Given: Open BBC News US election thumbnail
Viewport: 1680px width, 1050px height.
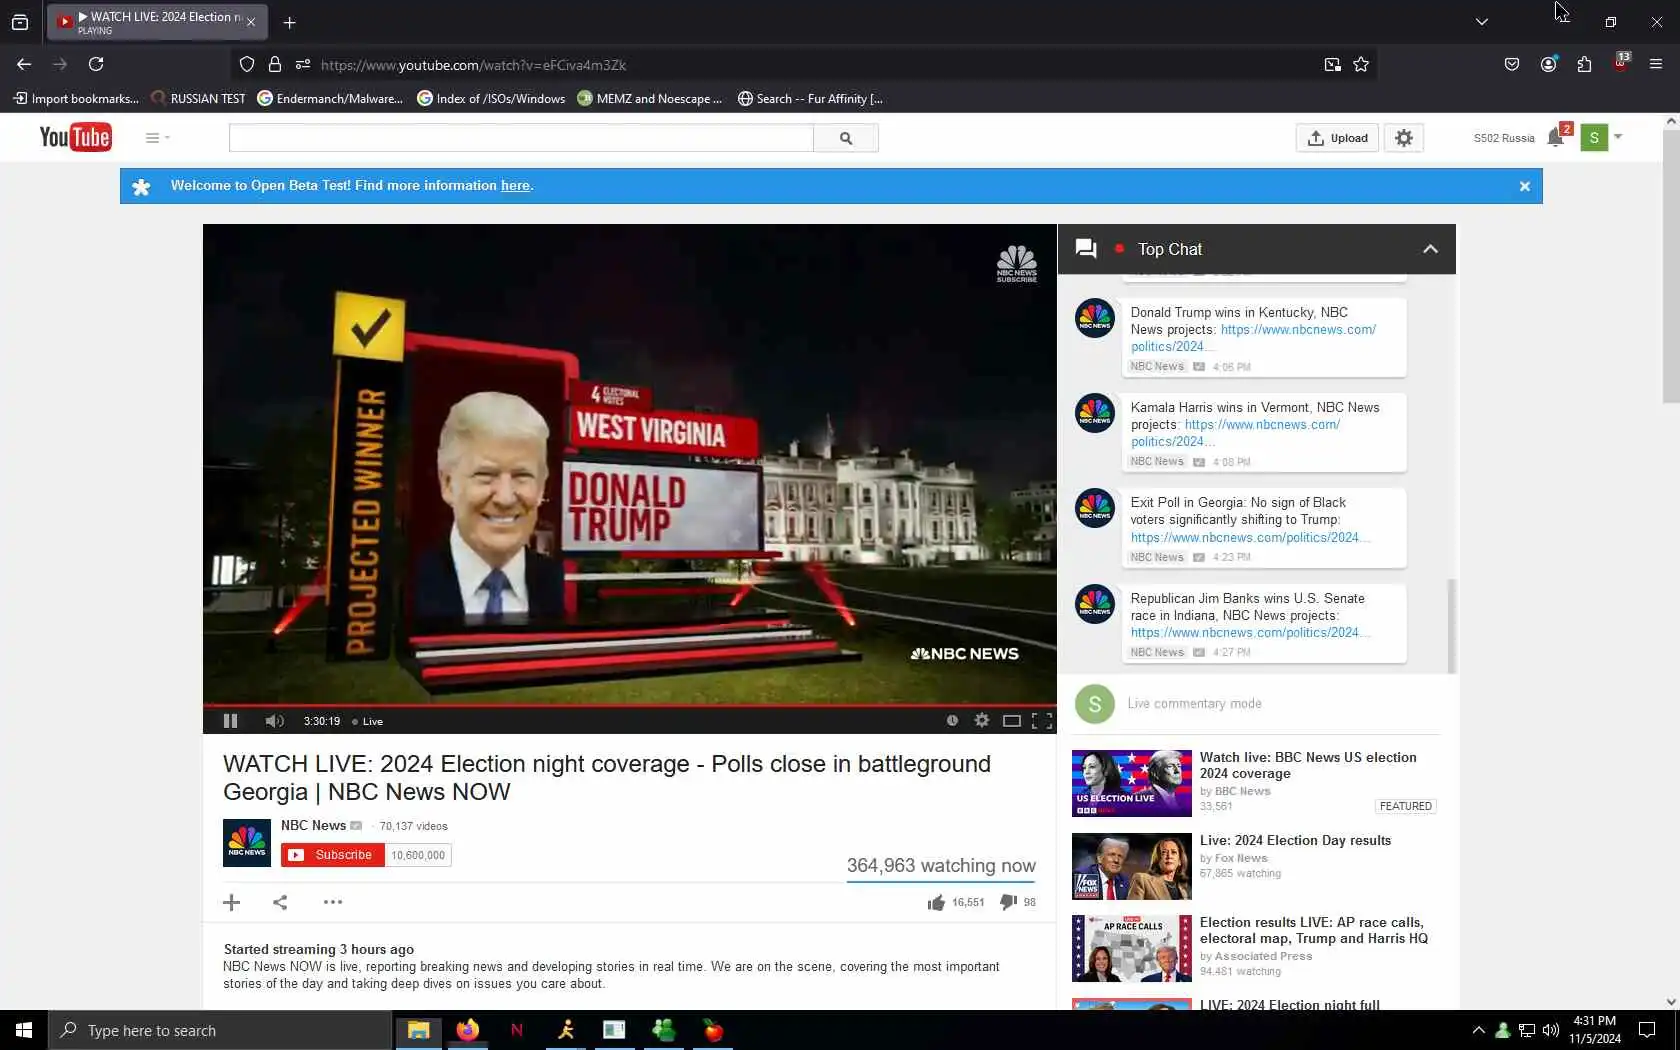Looking at the screenshot, I should pyautogui.click(x=1132, y=783).
